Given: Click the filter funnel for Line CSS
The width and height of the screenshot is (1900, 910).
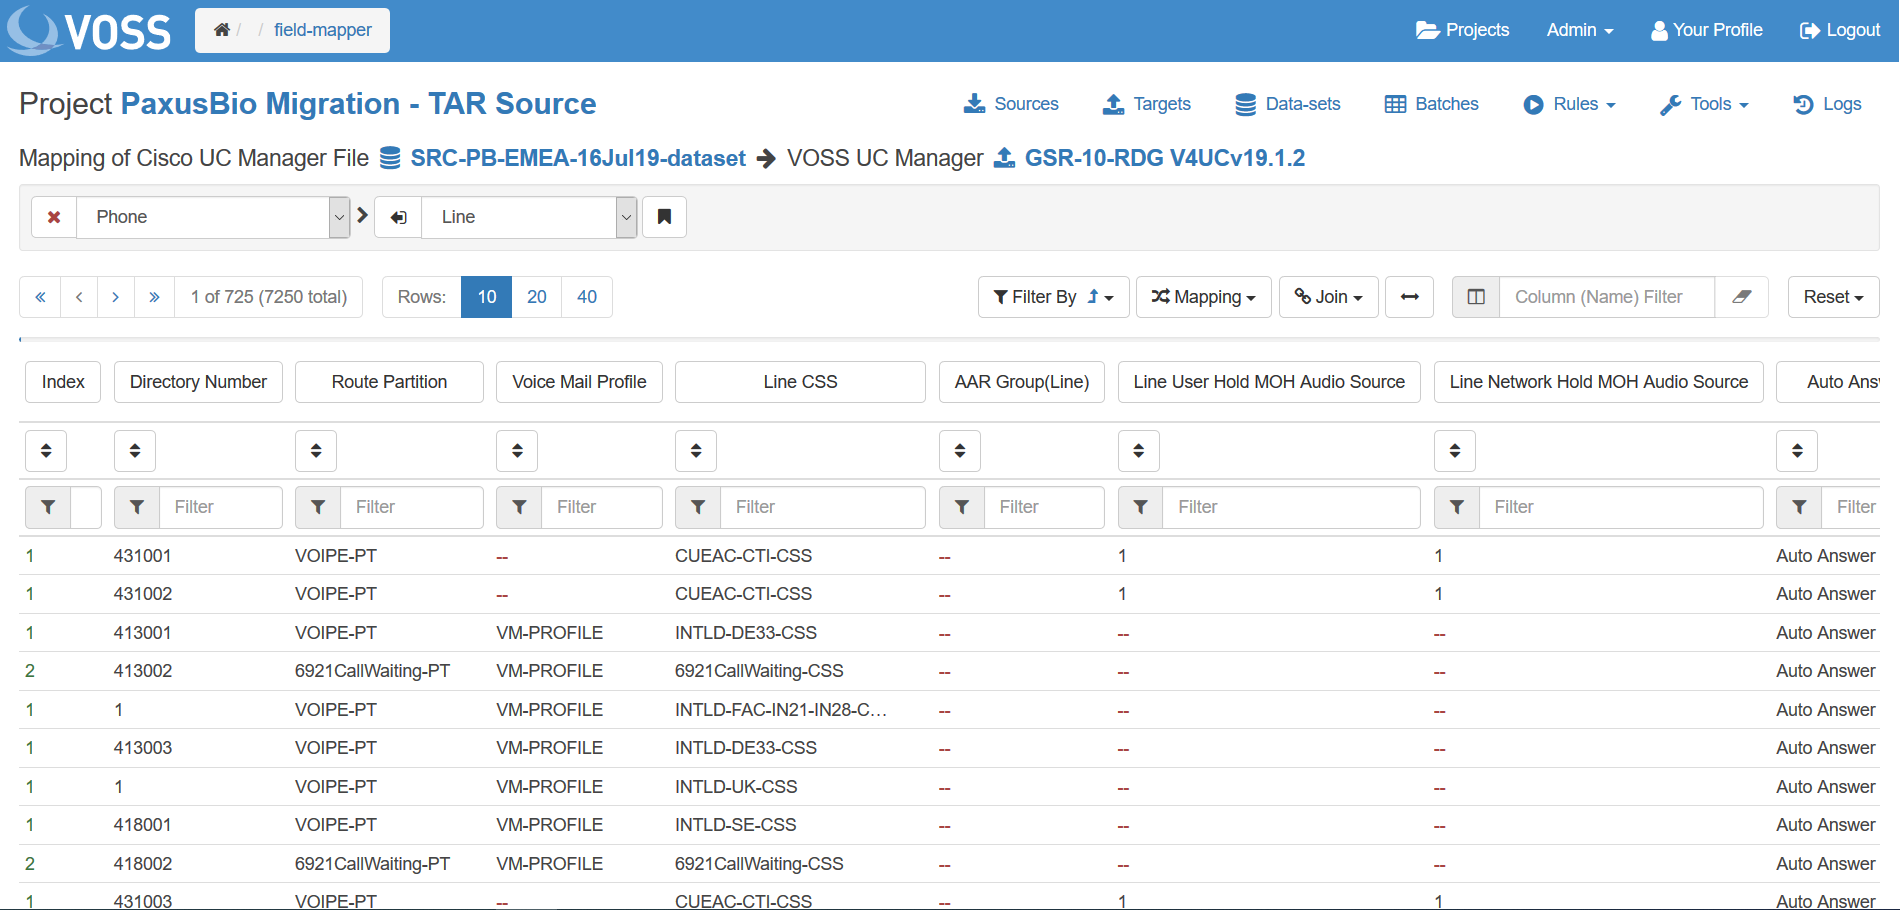Looking at the screenshot, I should pyautogui.click(x=698, y=507).
